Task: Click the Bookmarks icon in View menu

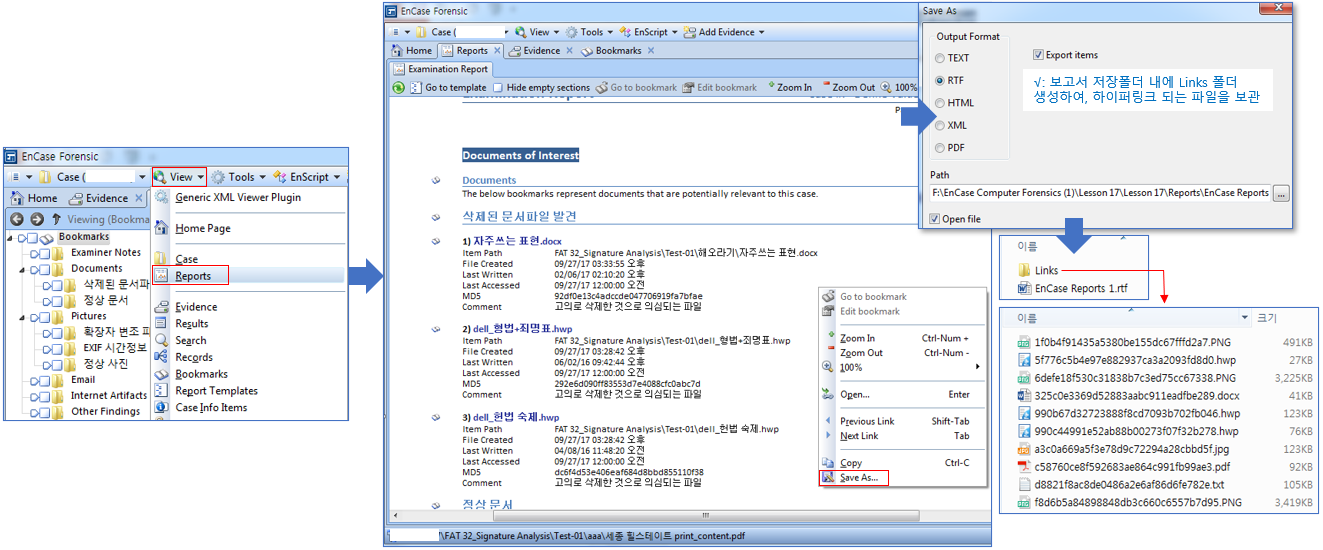Action: point(161,374)
